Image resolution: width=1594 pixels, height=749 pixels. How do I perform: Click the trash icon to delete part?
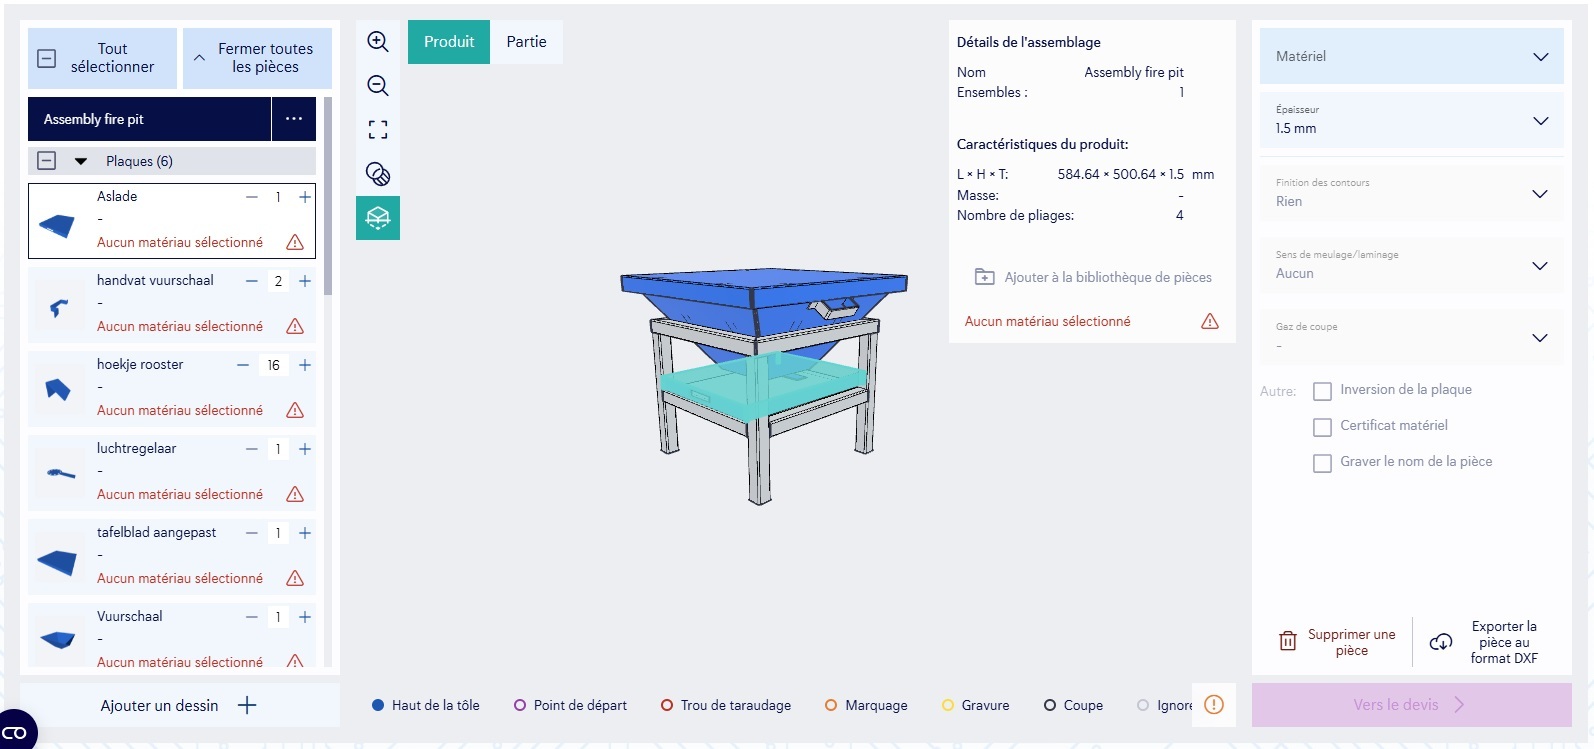click(x=1288, y=641)
